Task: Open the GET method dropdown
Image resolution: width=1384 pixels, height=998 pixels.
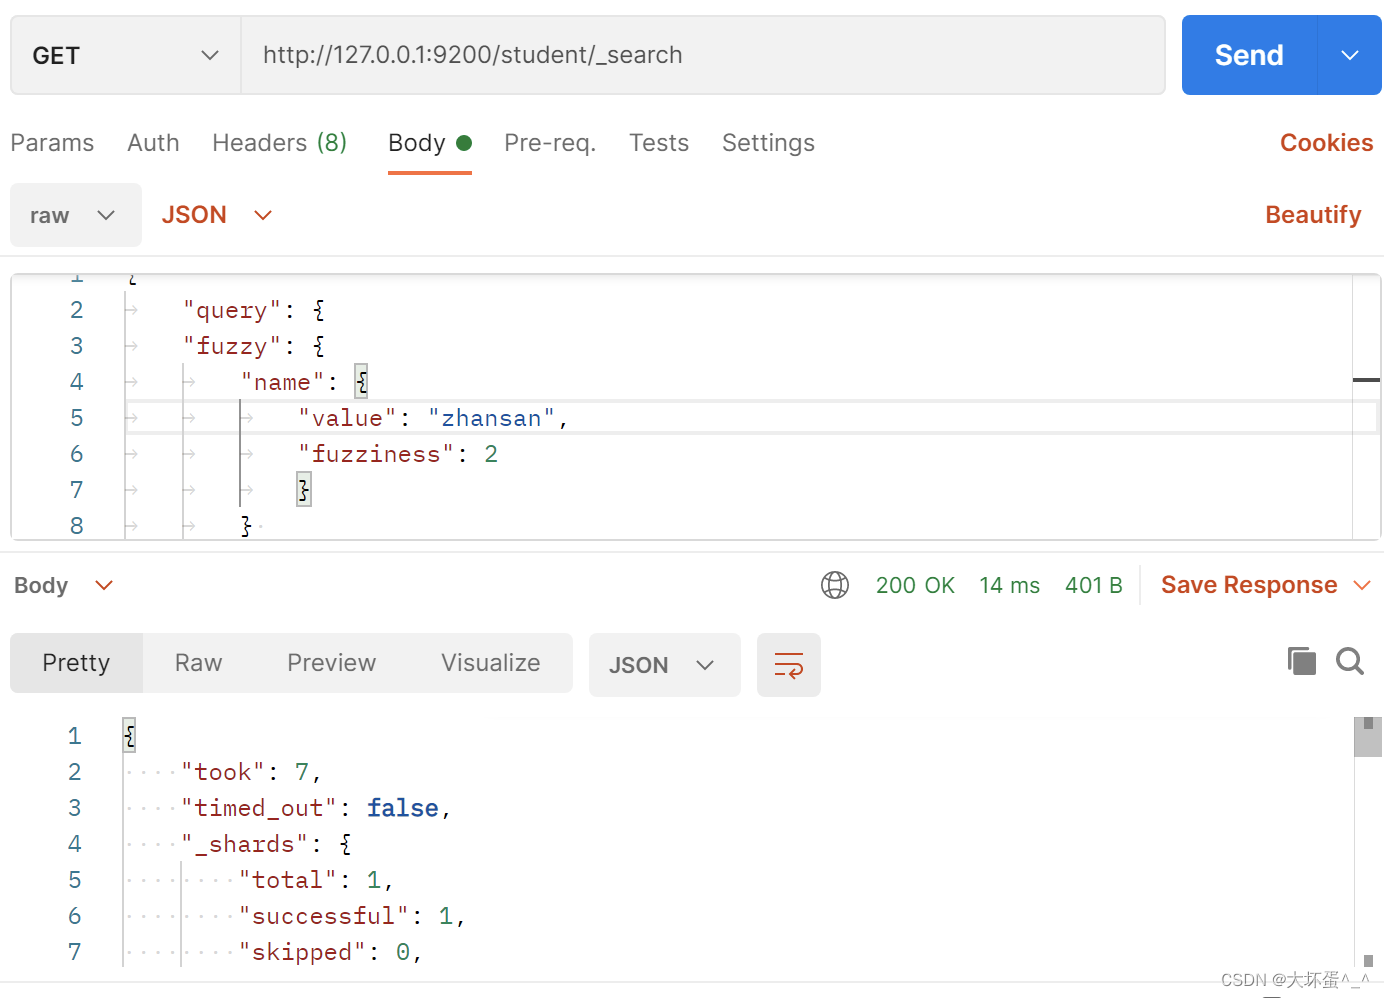Action: pos(126,55)
